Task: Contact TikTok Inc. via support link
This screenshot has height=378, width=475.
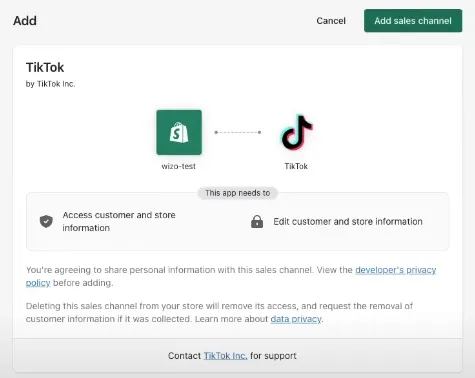Action: click(x=225, y=356)
